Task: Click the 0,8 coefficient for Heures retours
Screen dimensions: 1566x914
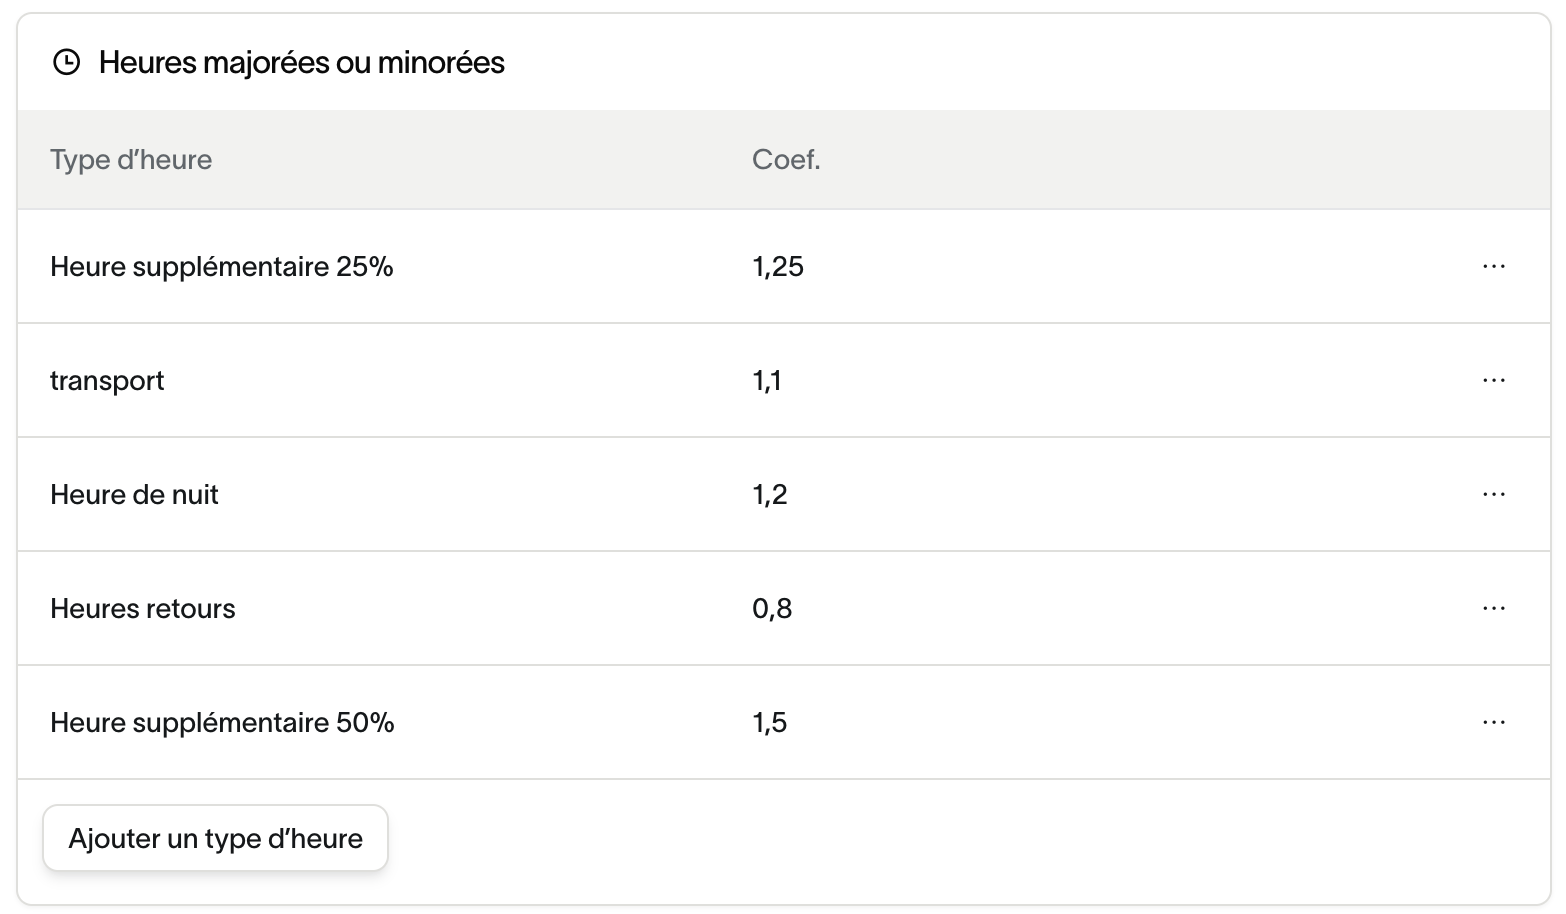Action: tap(772, 609)
